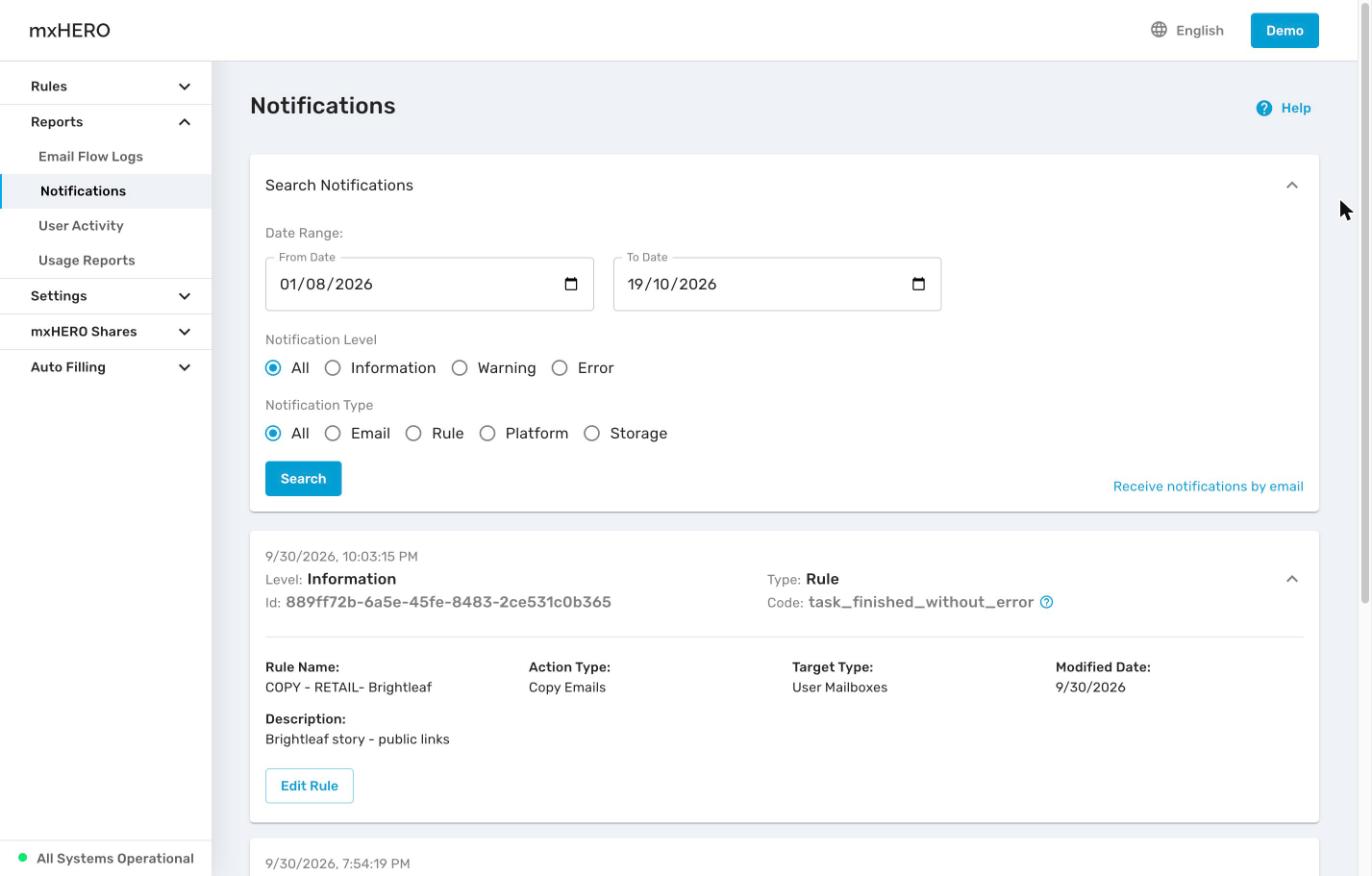Select the Warning level radio button
Screen dimensions: 1372x876
tap(460, 368)
